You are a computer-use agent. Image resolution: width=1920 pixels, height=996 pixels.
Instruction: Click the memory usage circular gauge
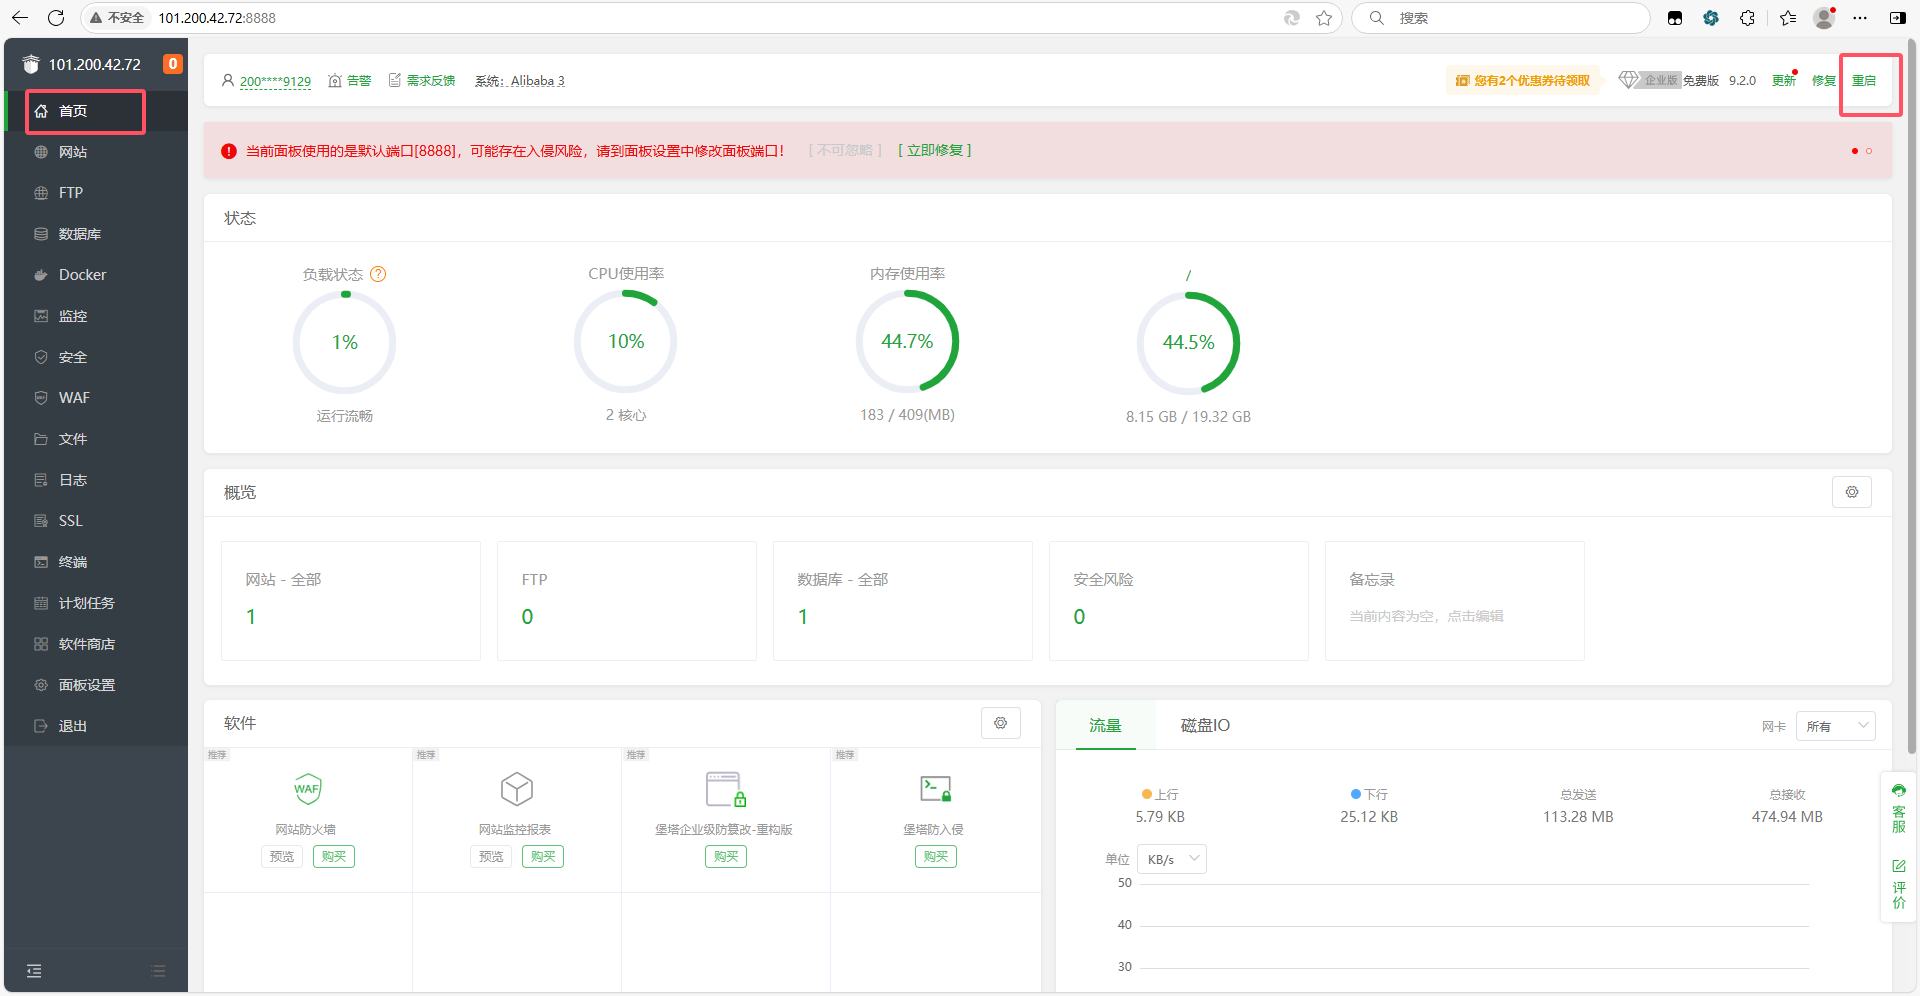point(907,342)
